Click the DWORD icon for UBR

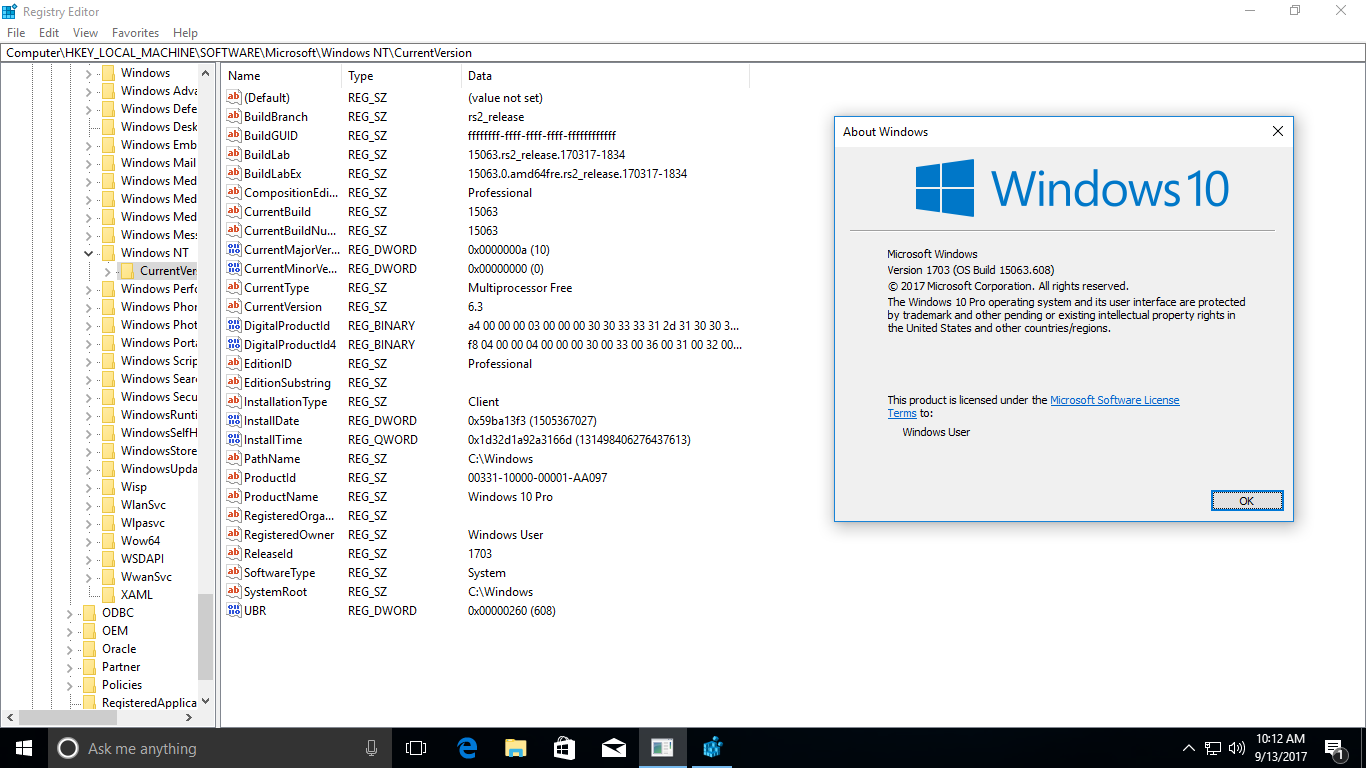click(x=234, y=611)
